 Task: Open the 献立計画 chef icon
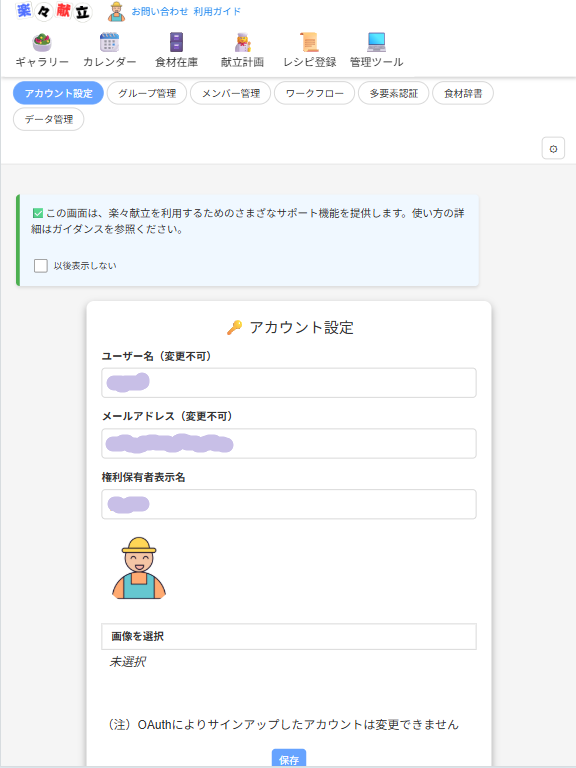click(x=242, y=43)
